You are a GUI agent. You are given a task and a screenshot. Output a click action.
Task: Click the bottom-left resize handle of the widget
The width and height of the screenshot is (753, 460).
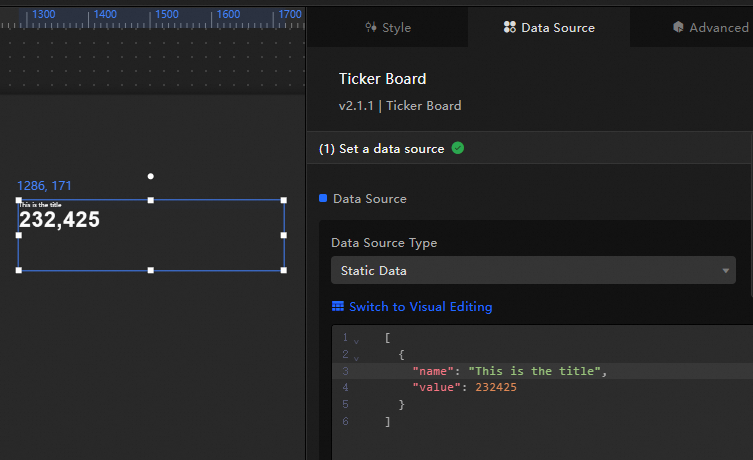tap(18, 270)
